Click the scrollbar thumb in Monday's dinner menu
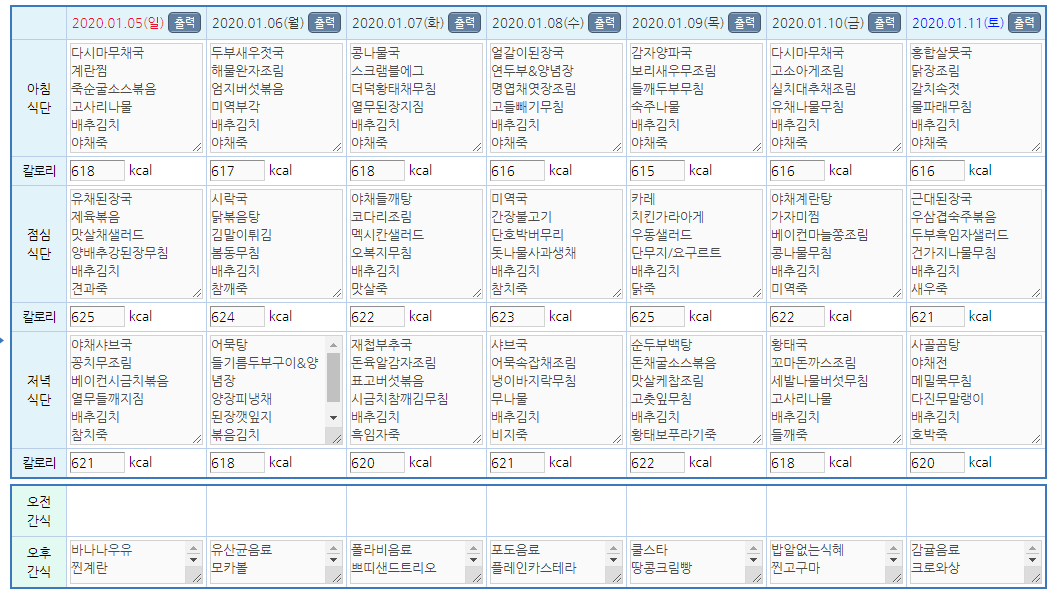 [x=334, y=377]
